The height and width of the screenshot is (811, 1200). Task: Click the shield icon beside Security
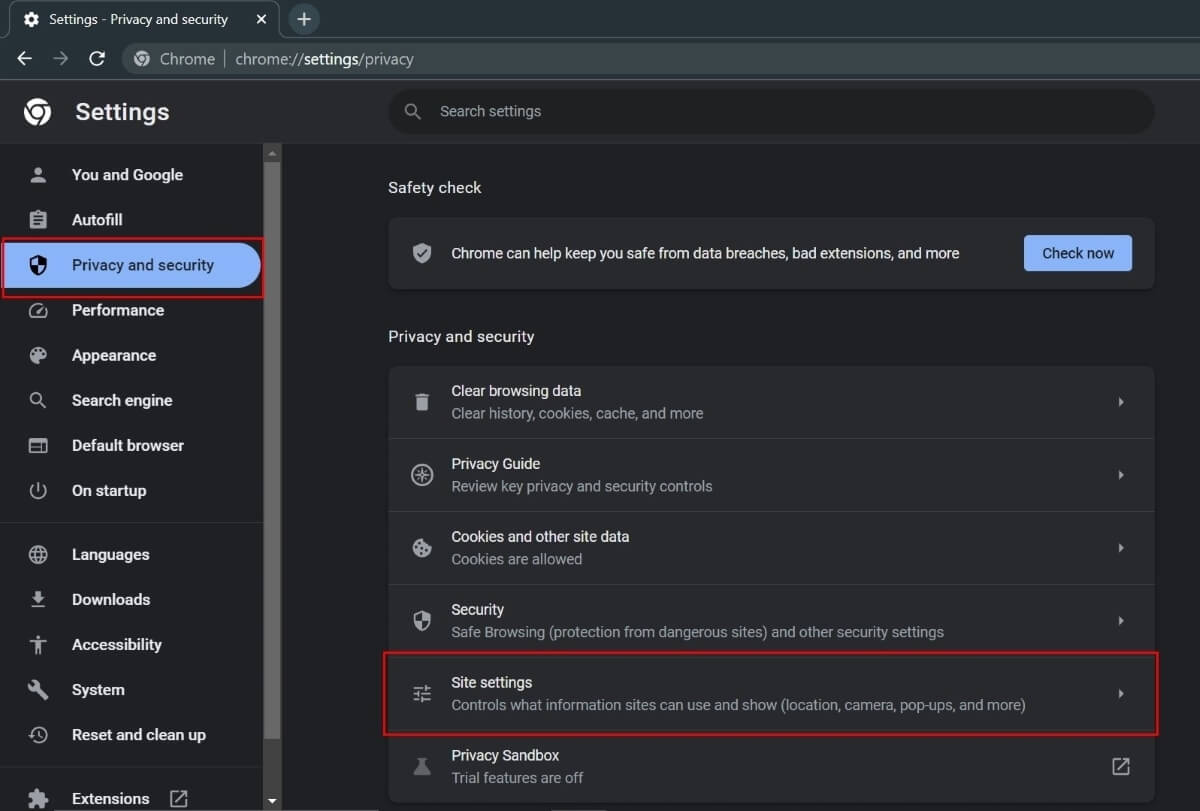[421, 620]
